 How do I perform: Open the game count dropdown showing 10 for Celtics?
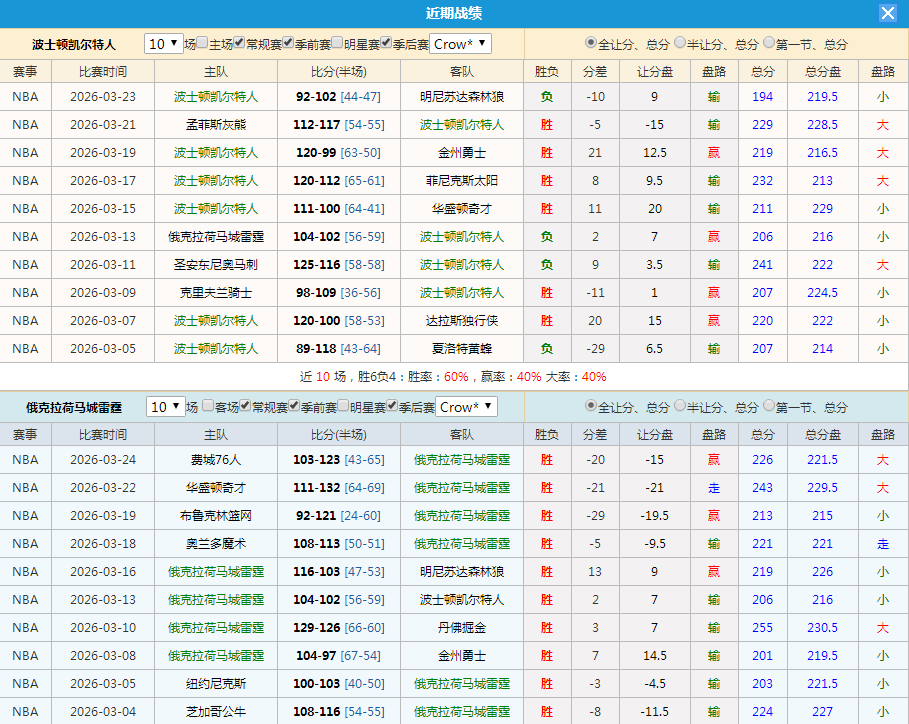tap(163, 44)
